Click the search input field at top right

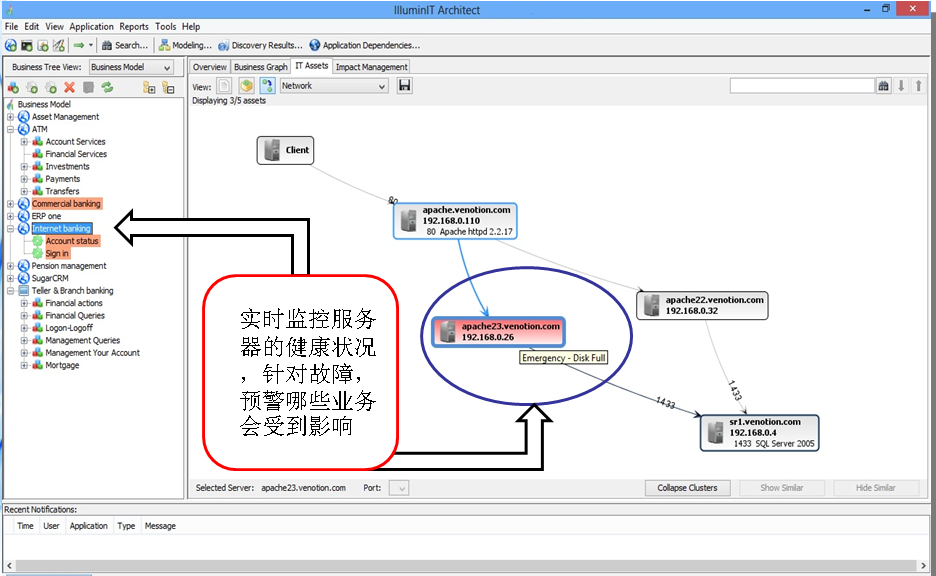coord(802,86)
